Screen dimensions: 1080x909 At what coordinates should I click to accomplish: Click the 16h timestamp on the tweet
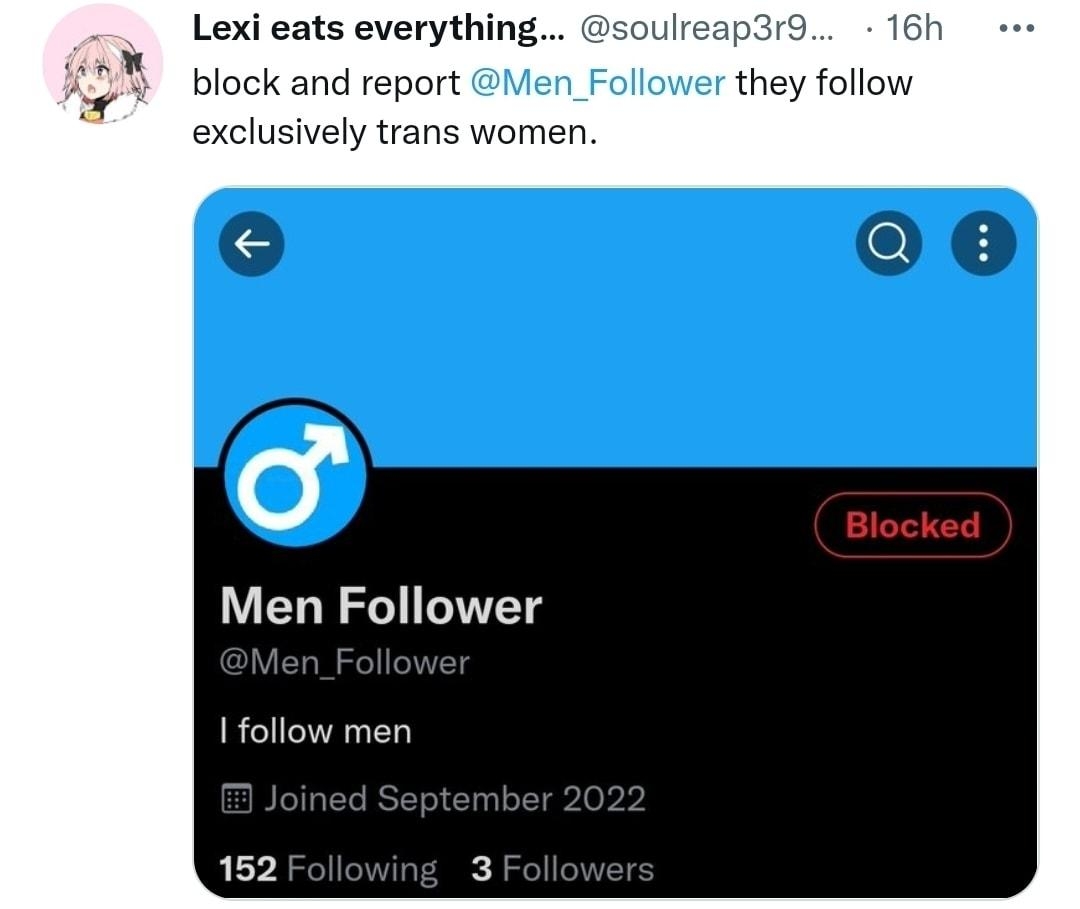(x=917, y=27)
